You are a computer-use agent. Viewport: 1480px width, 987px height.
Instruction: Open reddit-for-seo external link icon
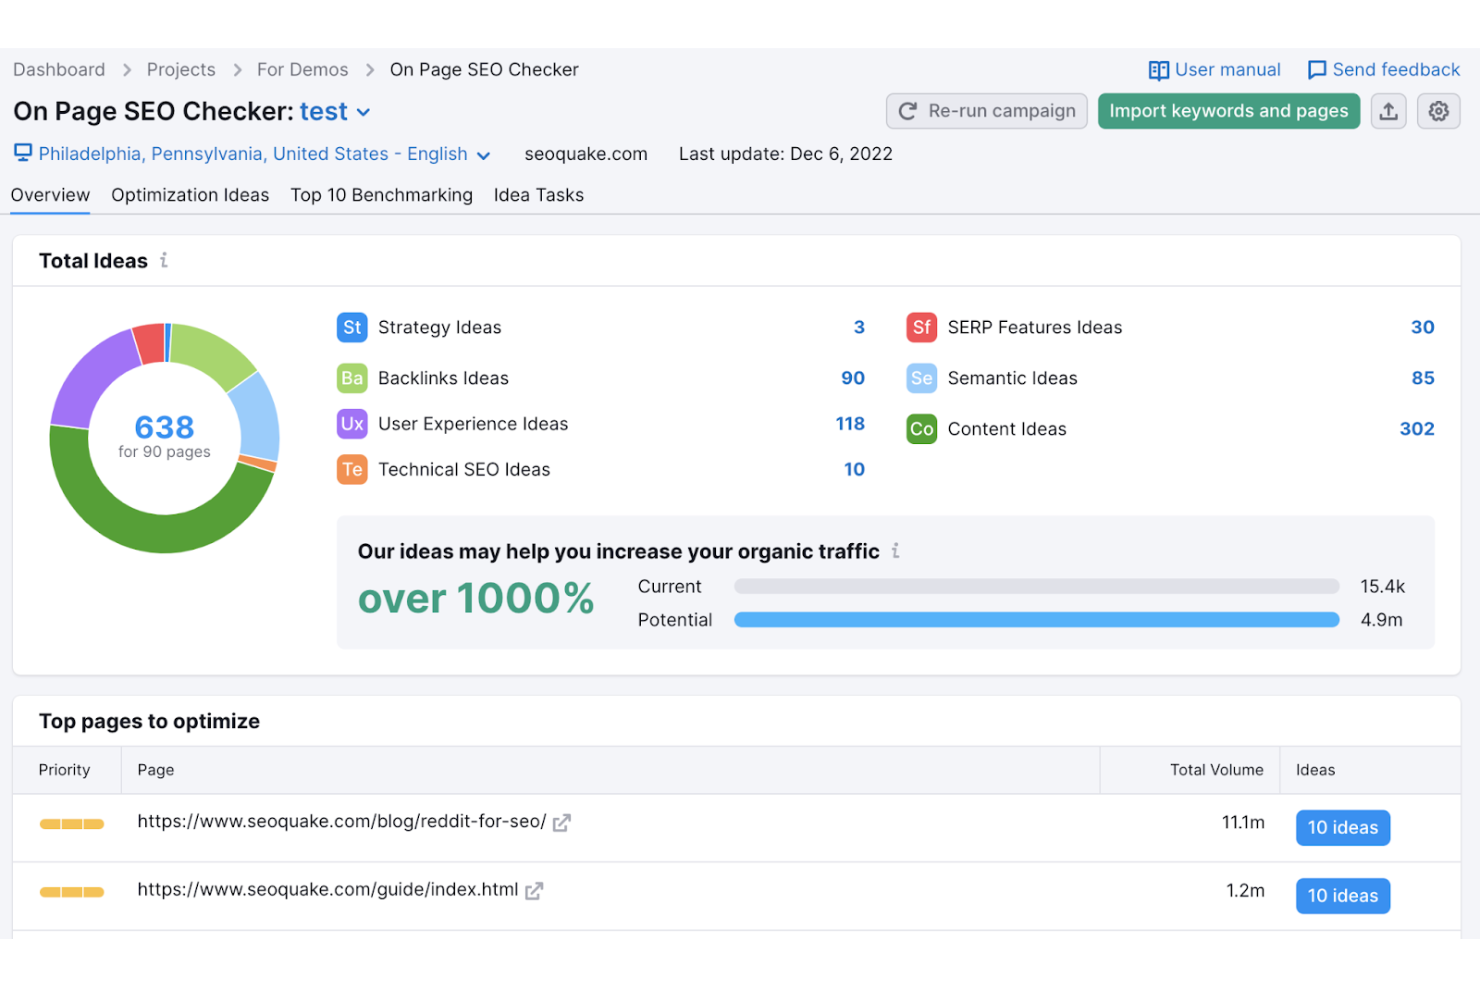pos(562,822)
